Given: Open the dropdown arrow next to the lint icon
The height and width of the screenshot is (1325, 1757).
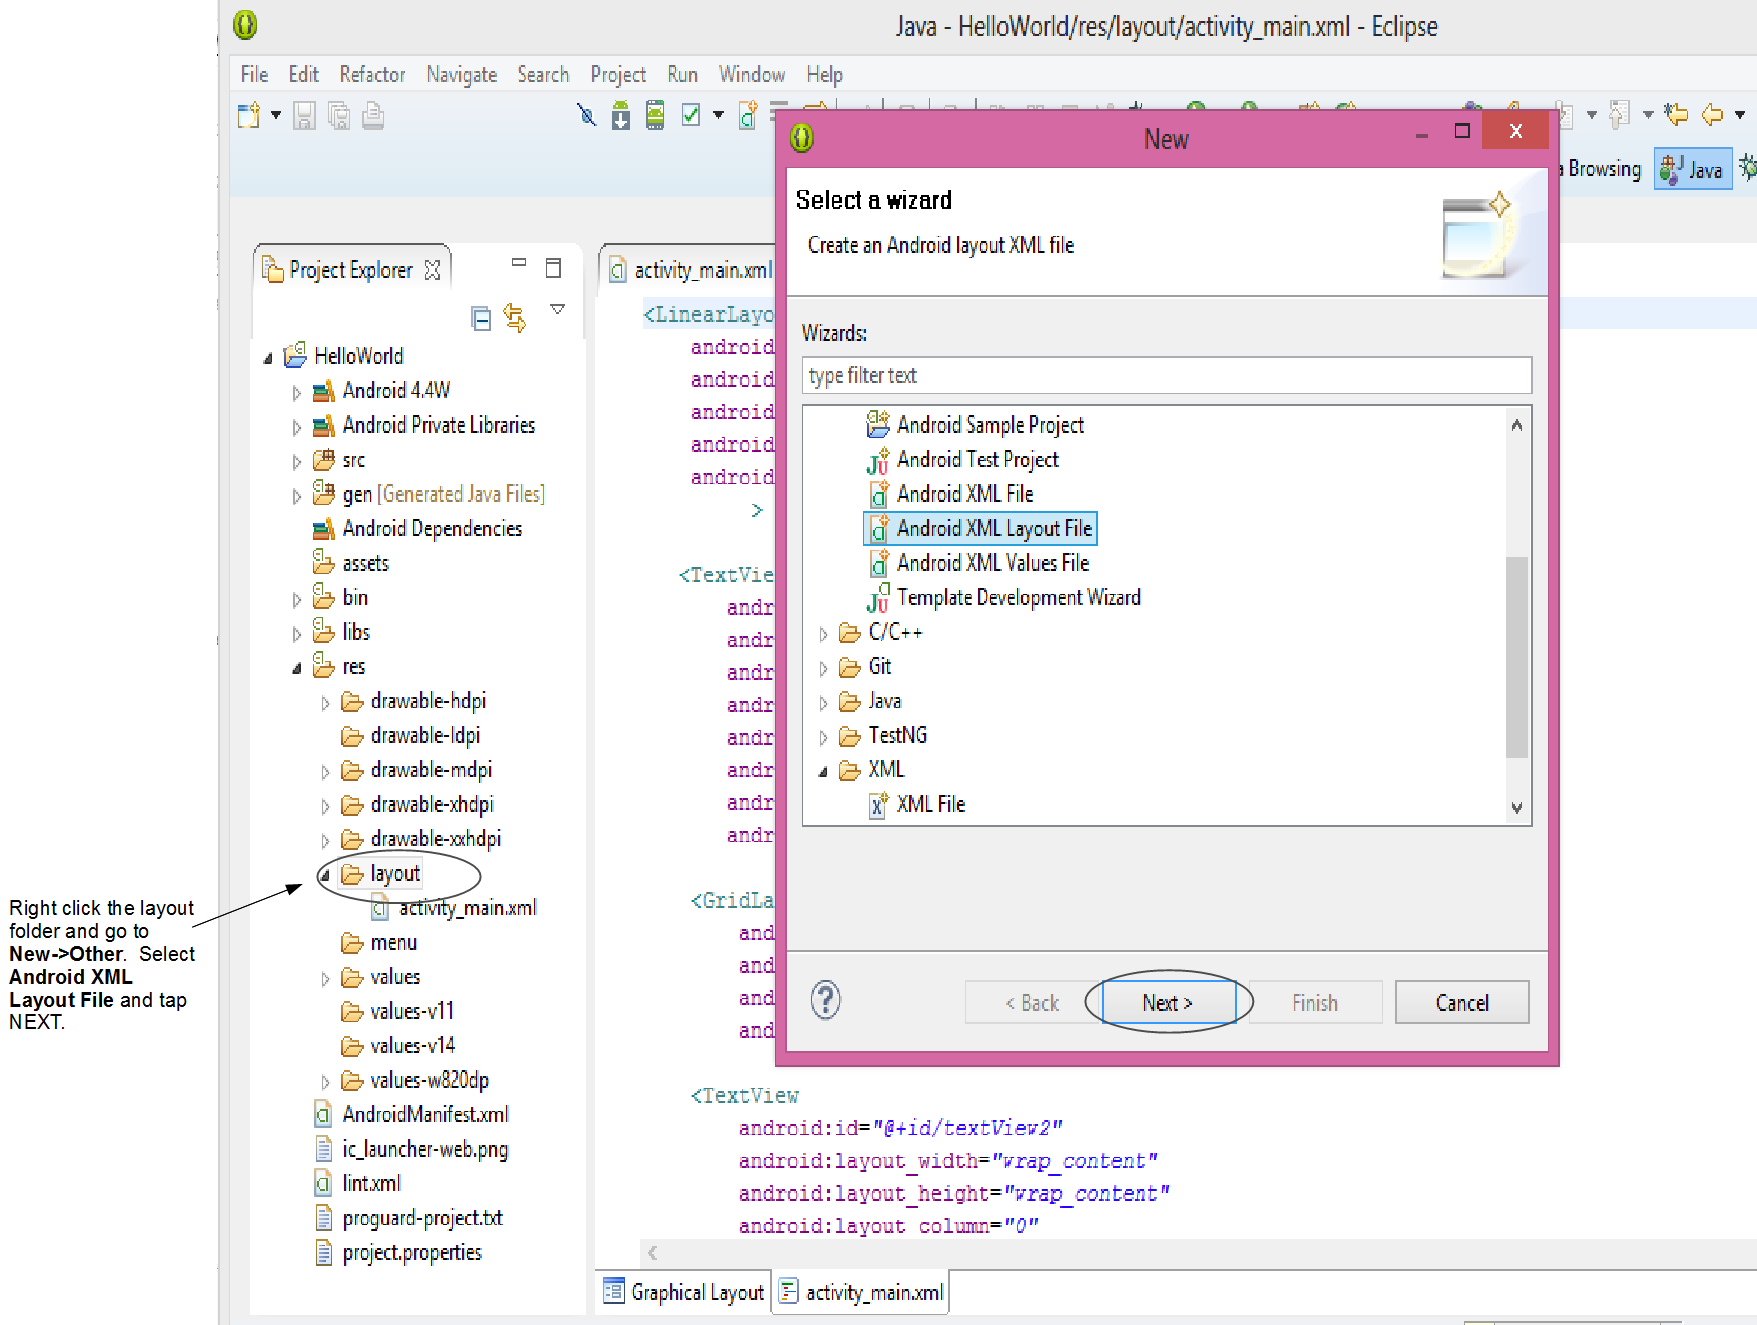Looking at the screenshot, I should 718,116.
